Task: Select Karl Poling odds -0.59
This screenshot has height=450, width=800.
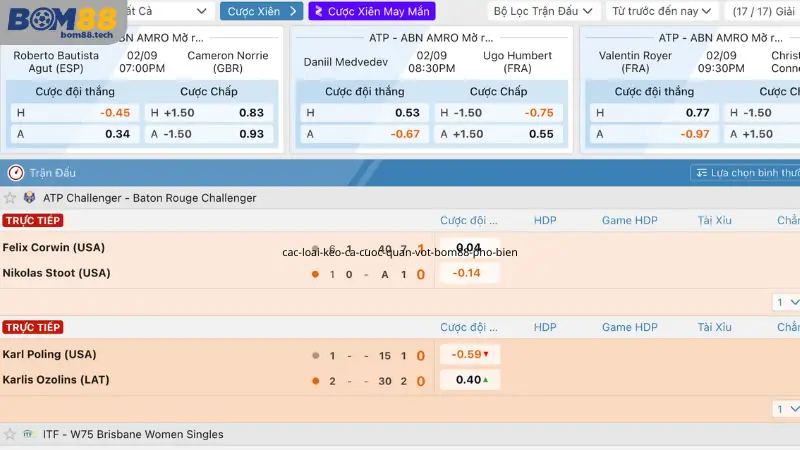Action: 469,354
